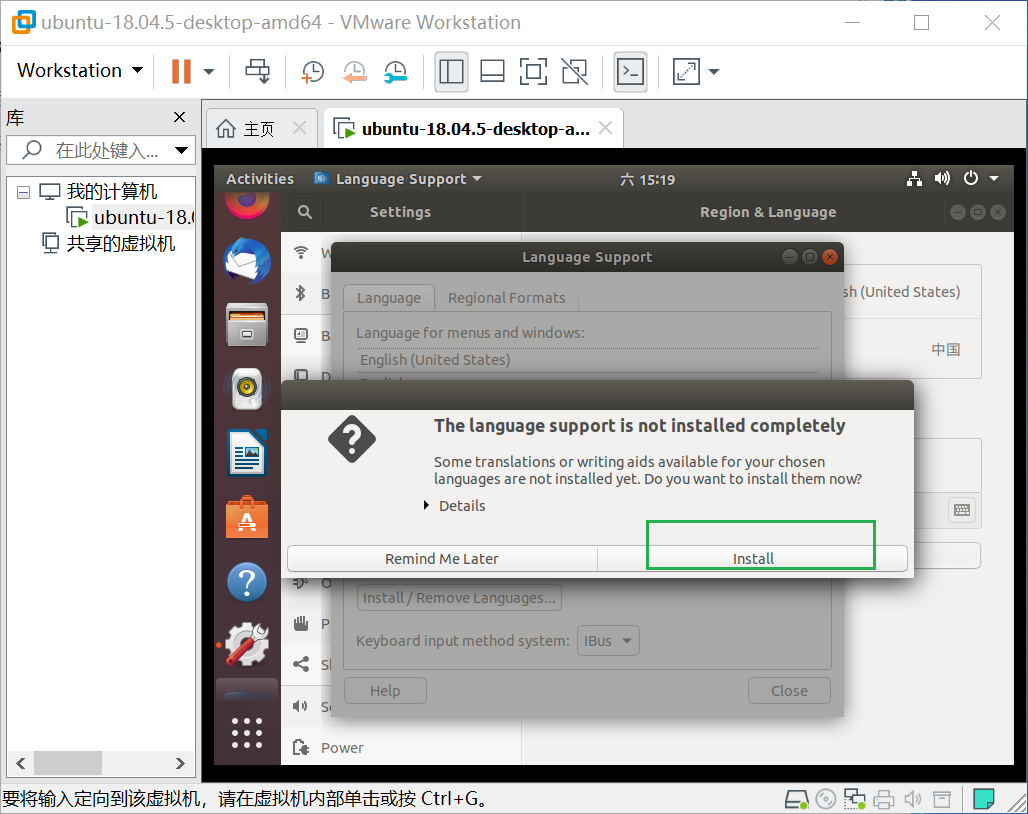Image resolution: width=1028 pixels, height=814 pixels.
Task: Enter full screen mode
Action: pos(533,71)
